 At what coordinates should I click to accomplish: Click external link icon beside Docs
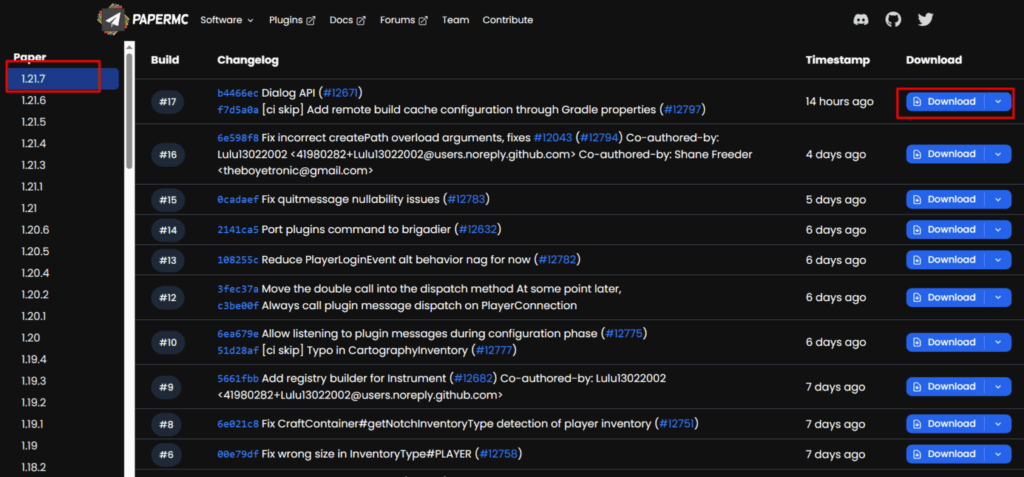pyautogui.click(x=361, y=20)
